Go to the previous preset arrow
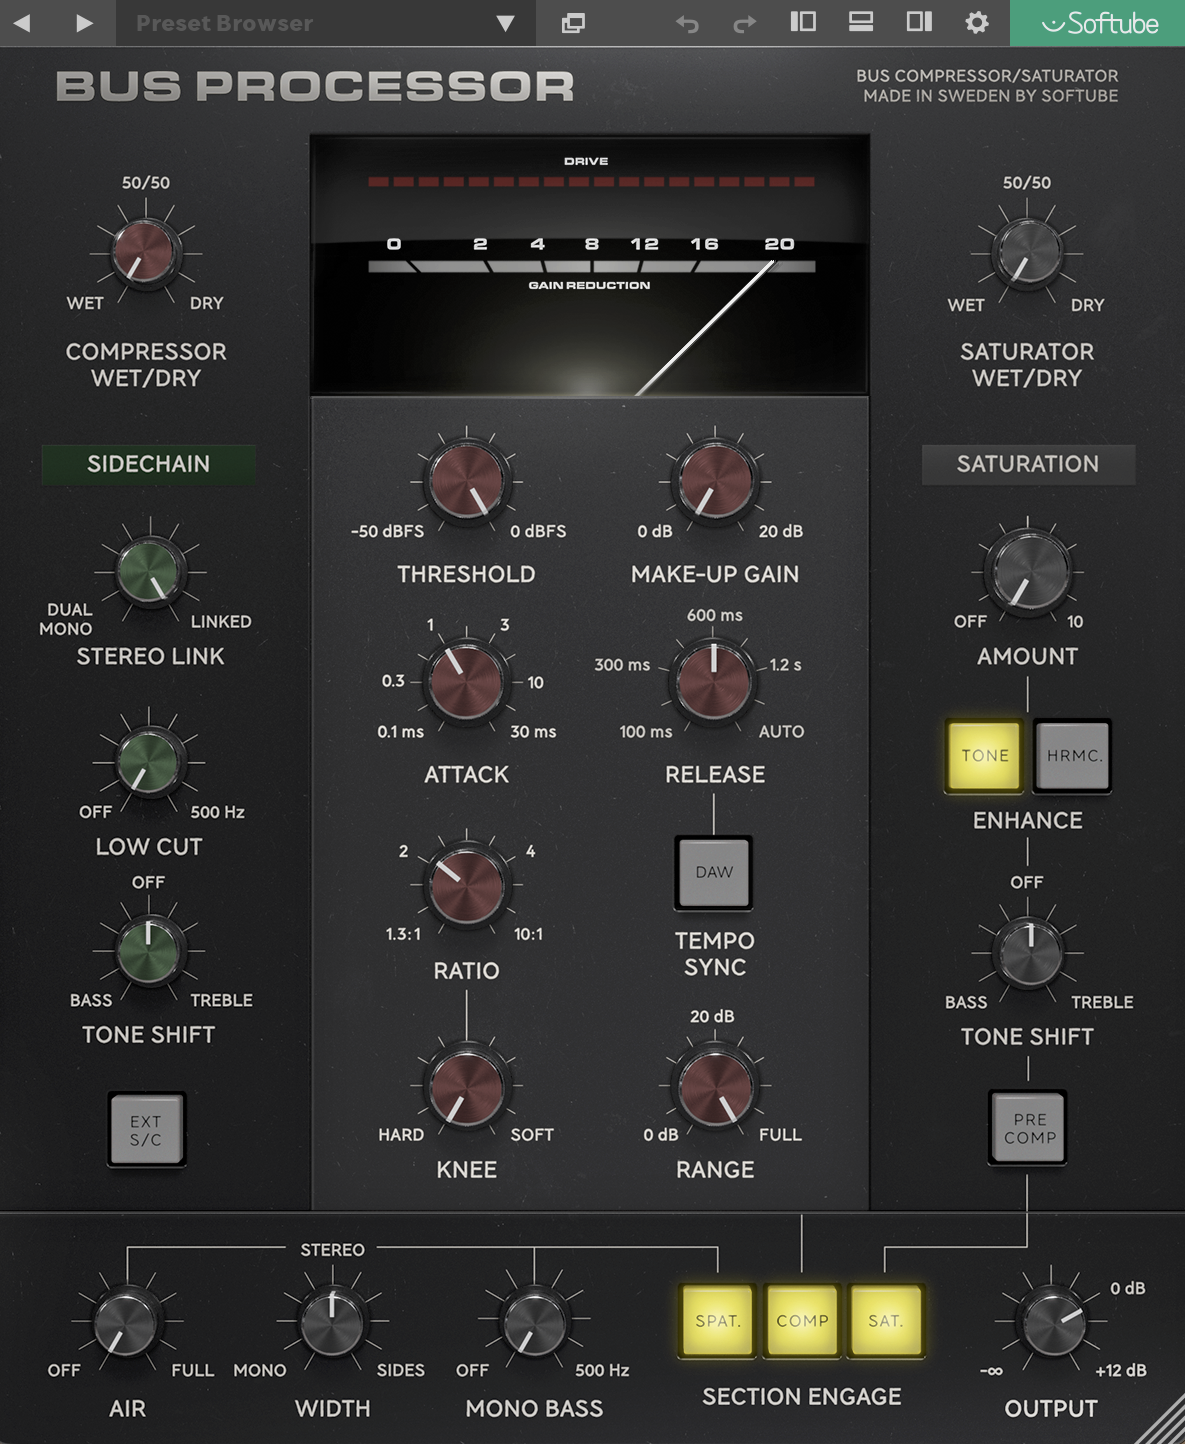Viewport: 1185px width, 1444px height. coord(22,22)
